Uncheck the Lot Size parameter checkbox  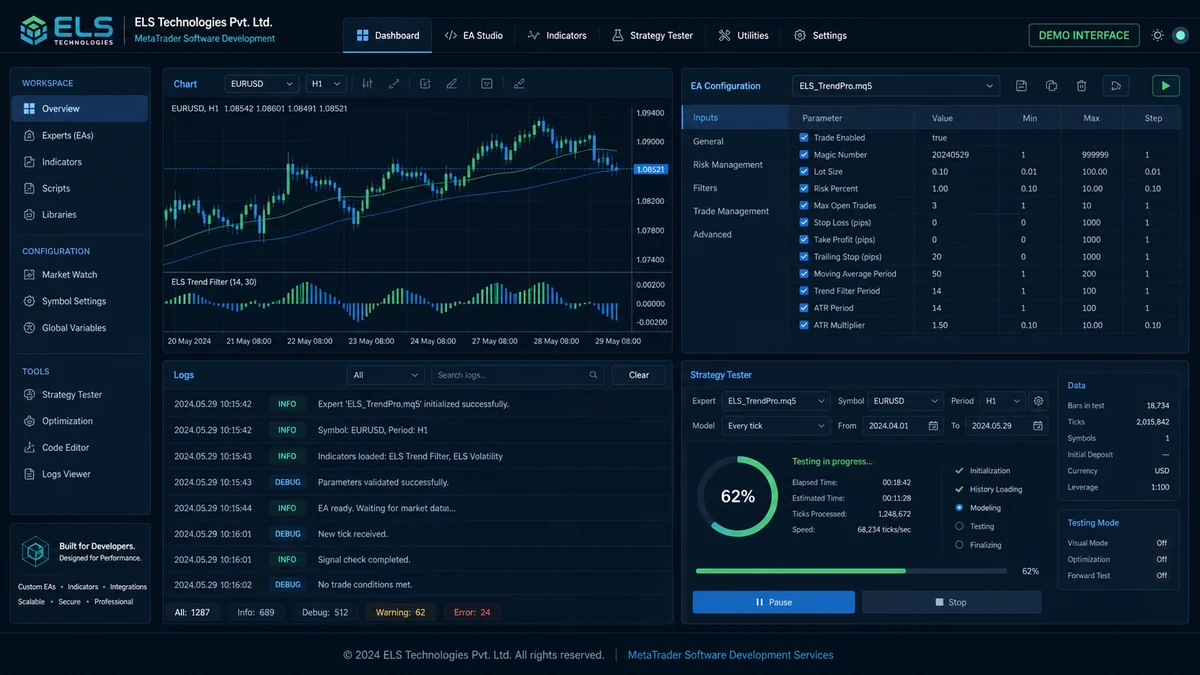coord(804,172)
